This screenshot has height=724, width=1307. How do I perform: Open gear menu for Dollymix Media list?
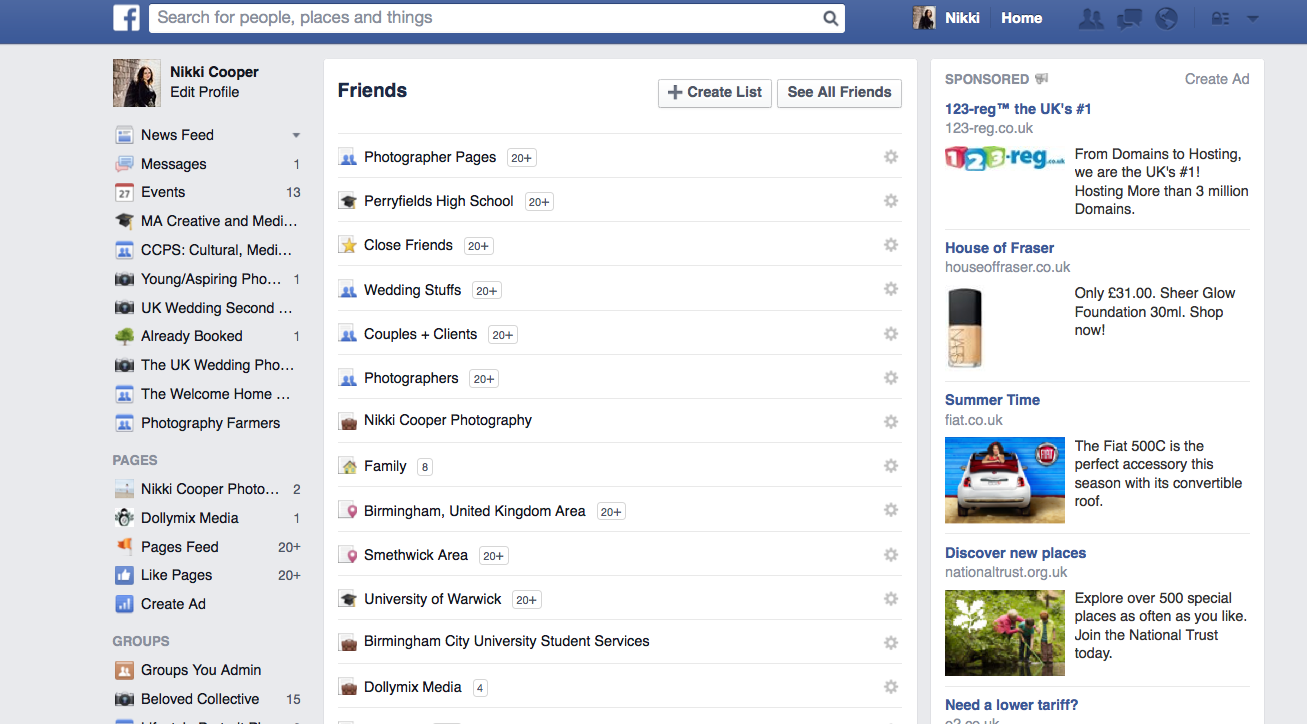(891, 687)
